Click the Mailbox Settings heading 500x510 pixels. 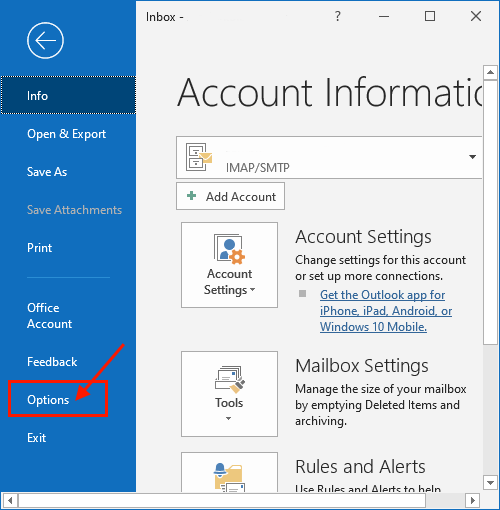pyautogui.click(x=362, y=365)
